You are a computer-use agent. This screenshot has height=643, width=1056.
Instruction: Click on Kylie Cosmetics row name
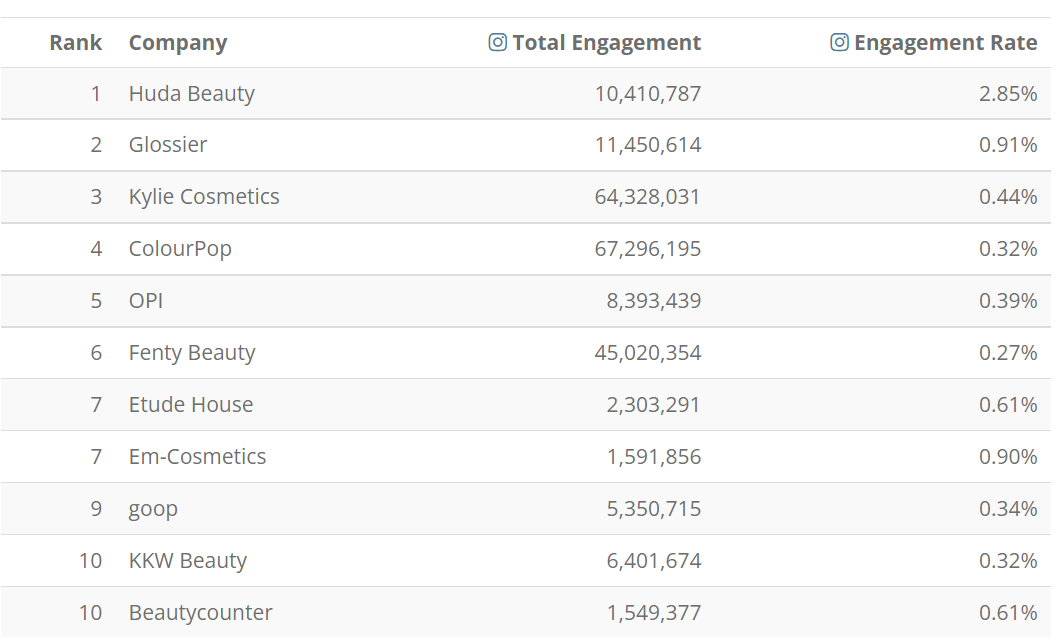(204, 197)
